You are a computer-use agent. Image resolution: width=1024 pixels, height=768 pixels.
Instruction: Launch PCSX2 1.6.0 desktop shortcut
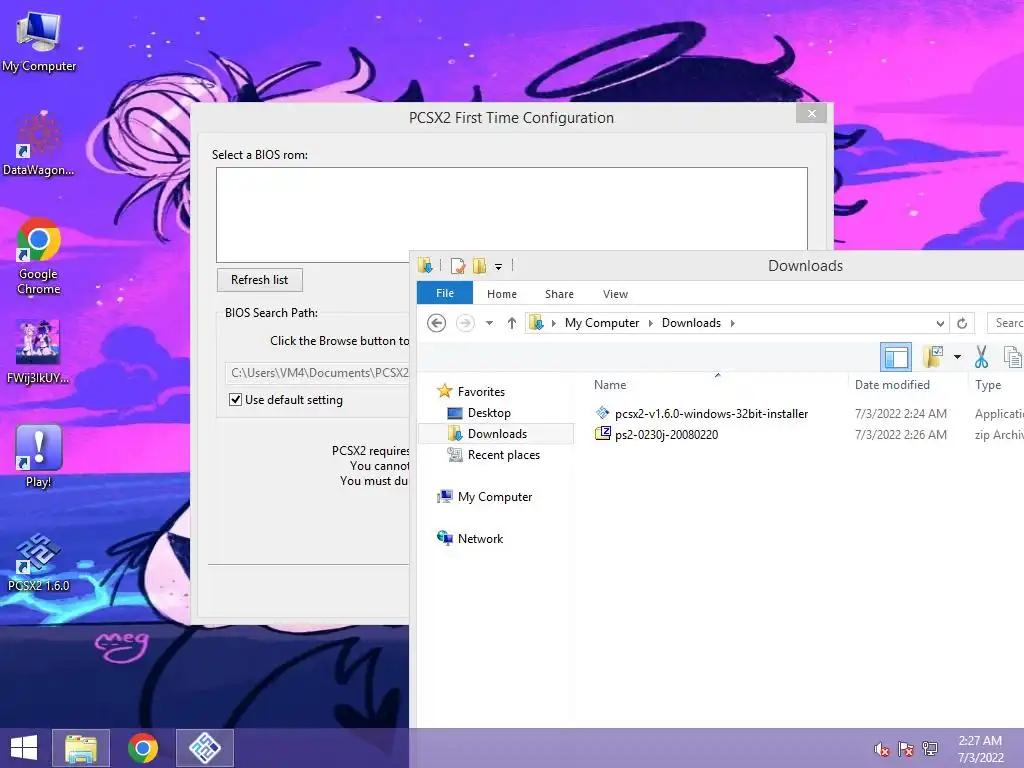39,562
